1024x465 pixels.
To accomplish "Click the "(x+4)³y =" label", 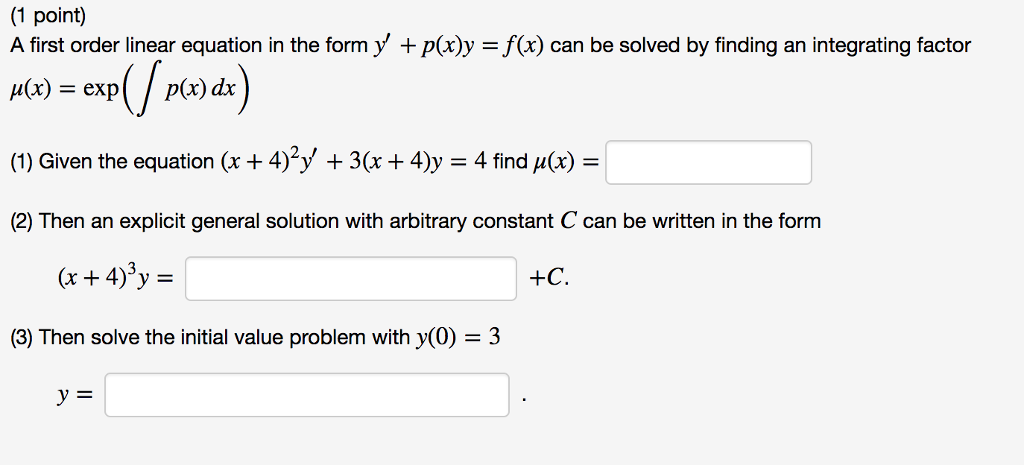I will [116, 278].
